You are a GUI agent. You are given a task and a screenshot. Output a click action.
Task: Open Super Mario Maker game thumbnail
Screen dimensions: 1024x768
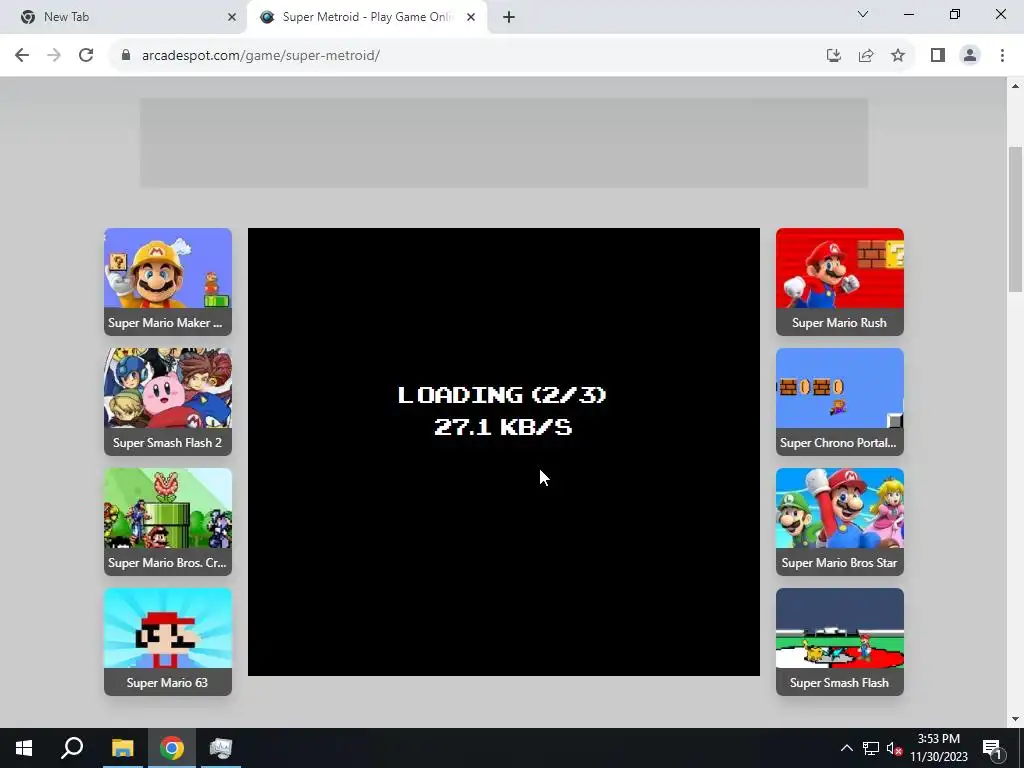[x=168, y=281]
